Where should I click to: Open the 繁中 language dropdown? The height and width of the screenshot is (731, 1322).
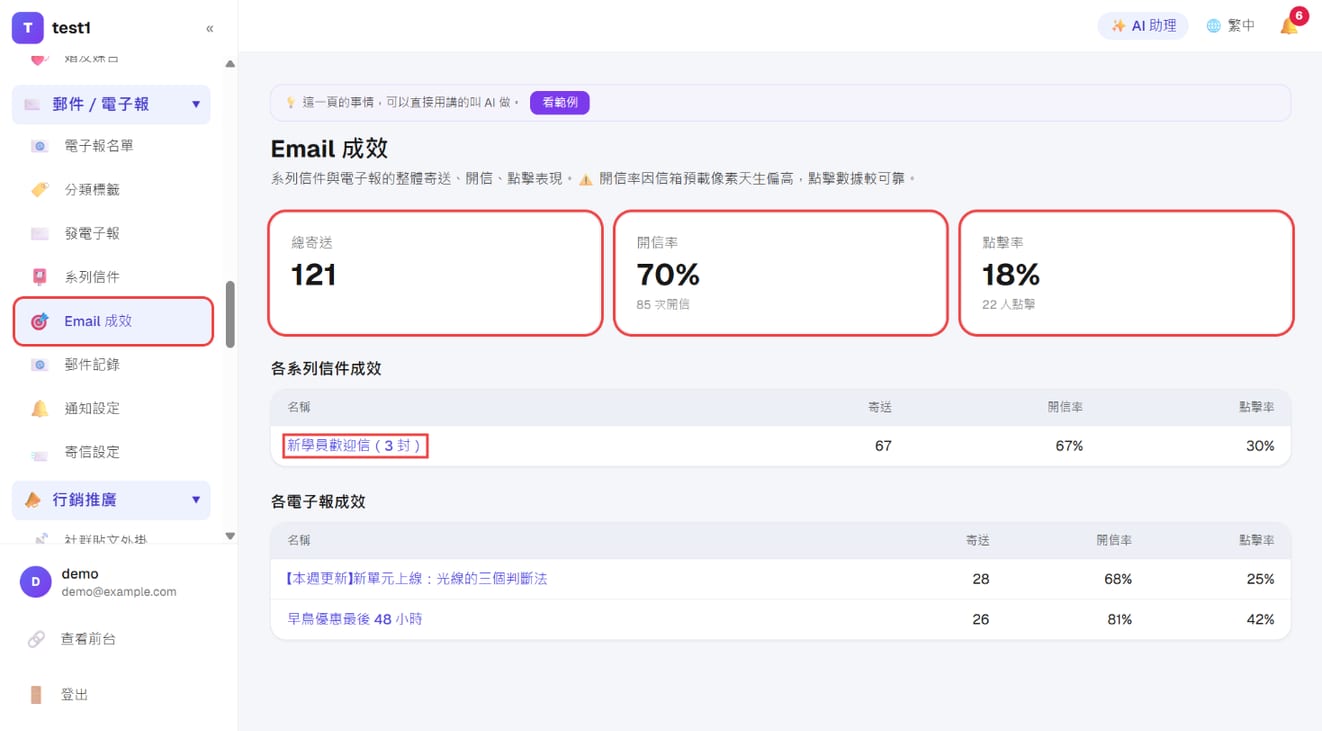pyautogui.click(x=1230, y=26)
